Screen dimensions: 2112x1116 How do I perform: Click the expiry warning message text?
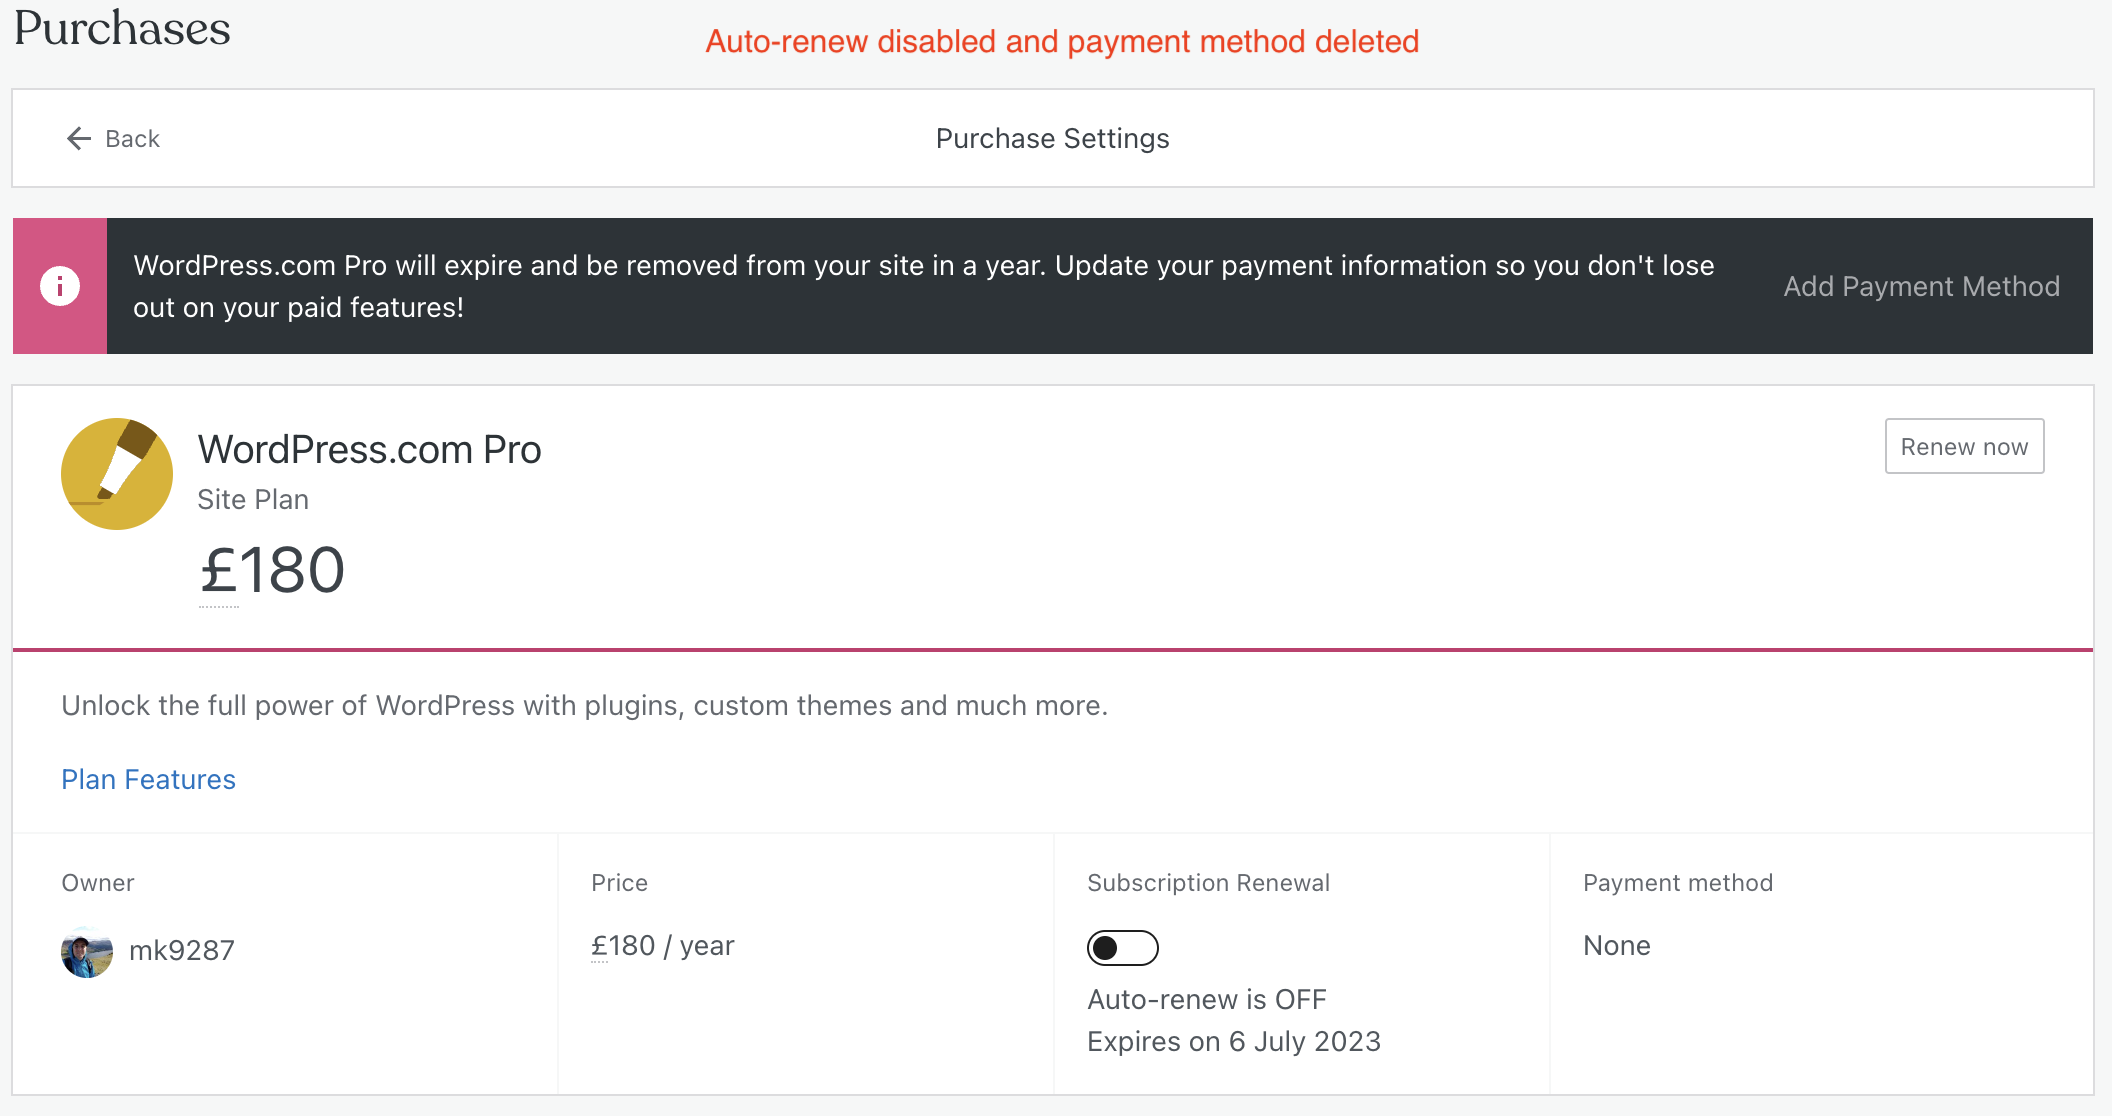tap(923, 286)
